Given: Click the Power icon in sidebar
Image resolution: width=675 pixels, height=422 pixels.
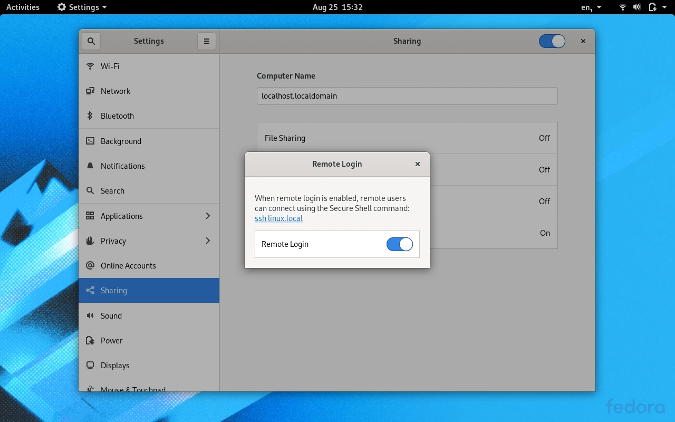Looking at the screenshot, I should pos(90,341).
